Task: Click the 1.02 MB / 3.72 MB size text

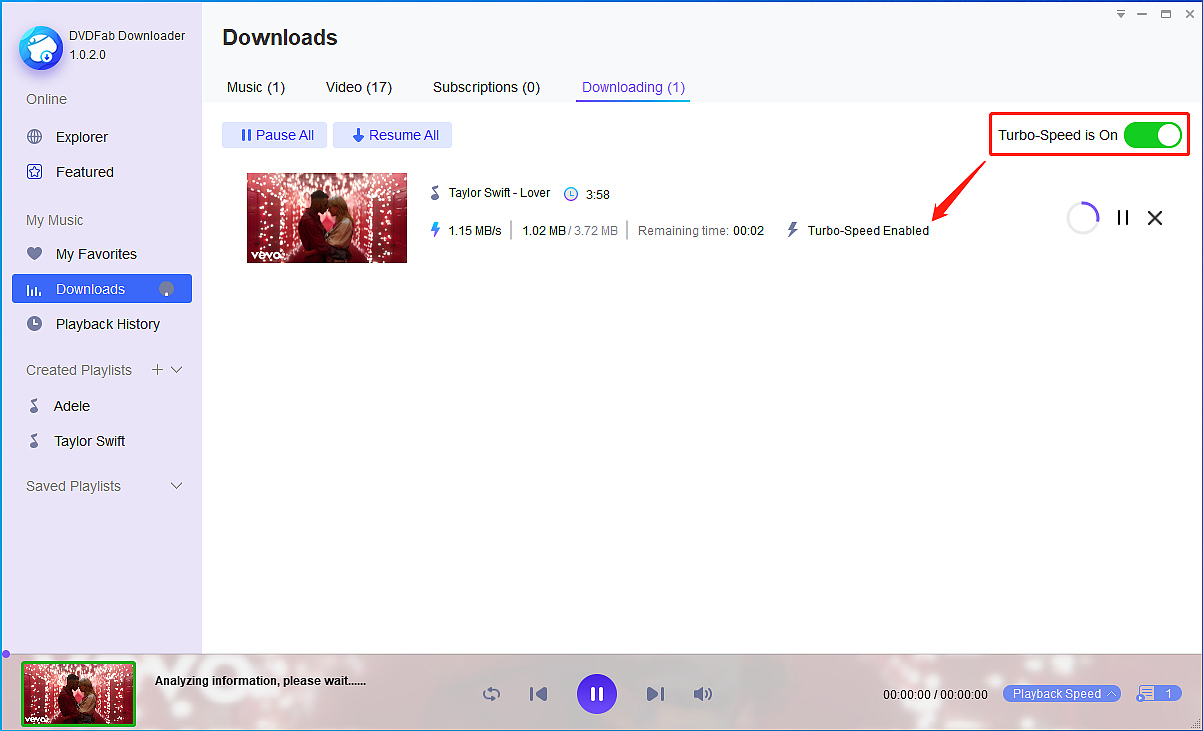Action: pyautogui.click(x=568, y=231)
